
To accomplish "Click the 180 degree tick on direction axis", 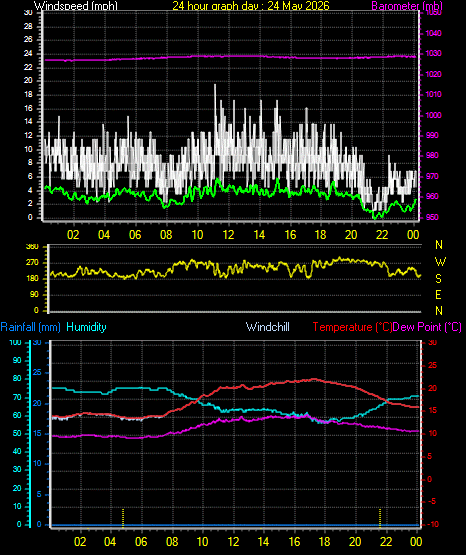I will pos(32,279).
